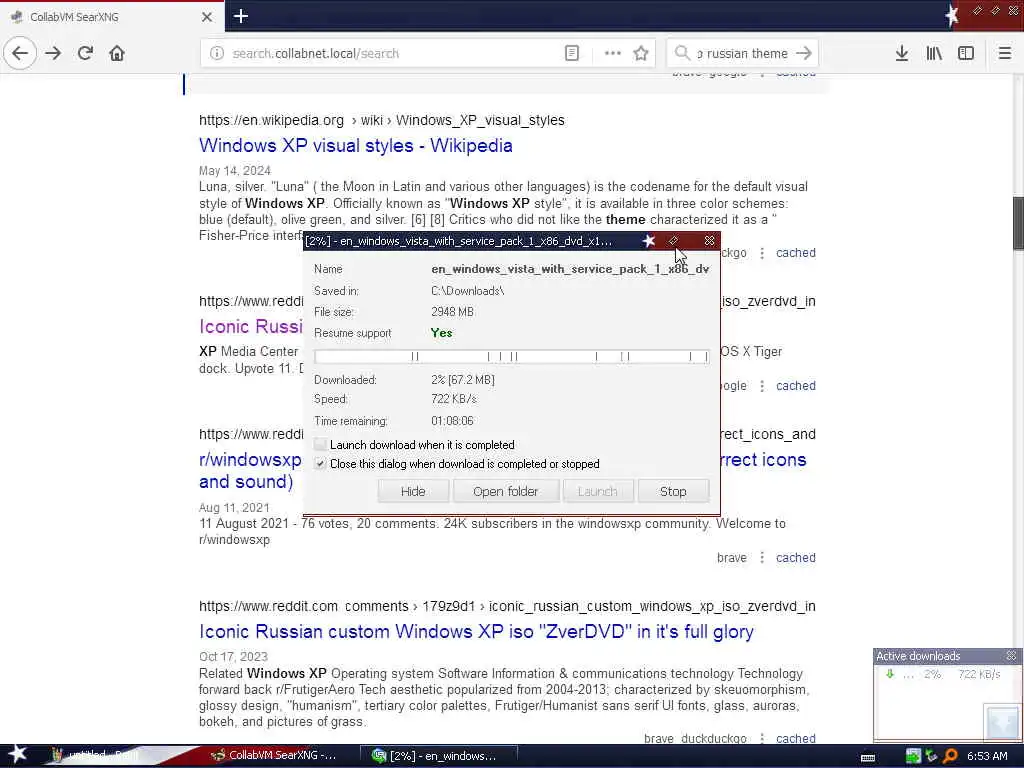Stop the Vista ISO download
Viewport: 1024px width, 768px height.
point(673,492)
